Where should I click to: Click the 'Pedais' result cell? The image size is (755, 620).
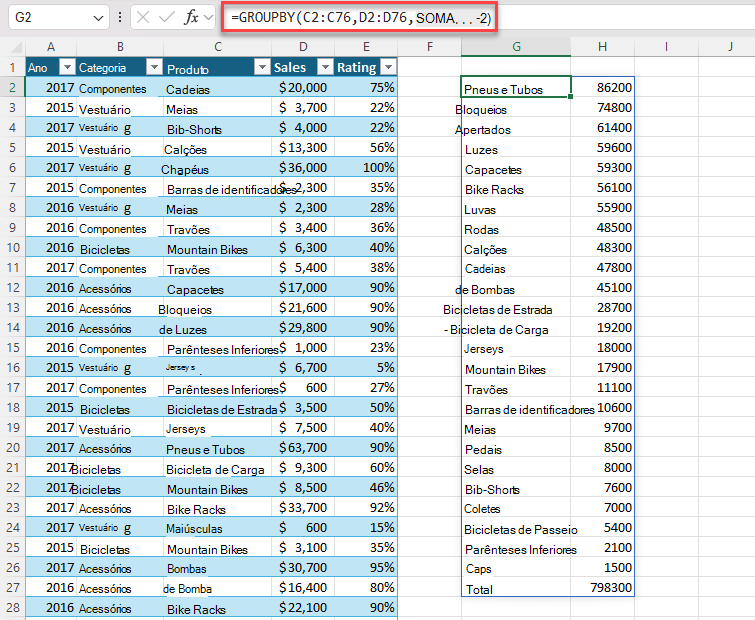click(x=516, y=448)
